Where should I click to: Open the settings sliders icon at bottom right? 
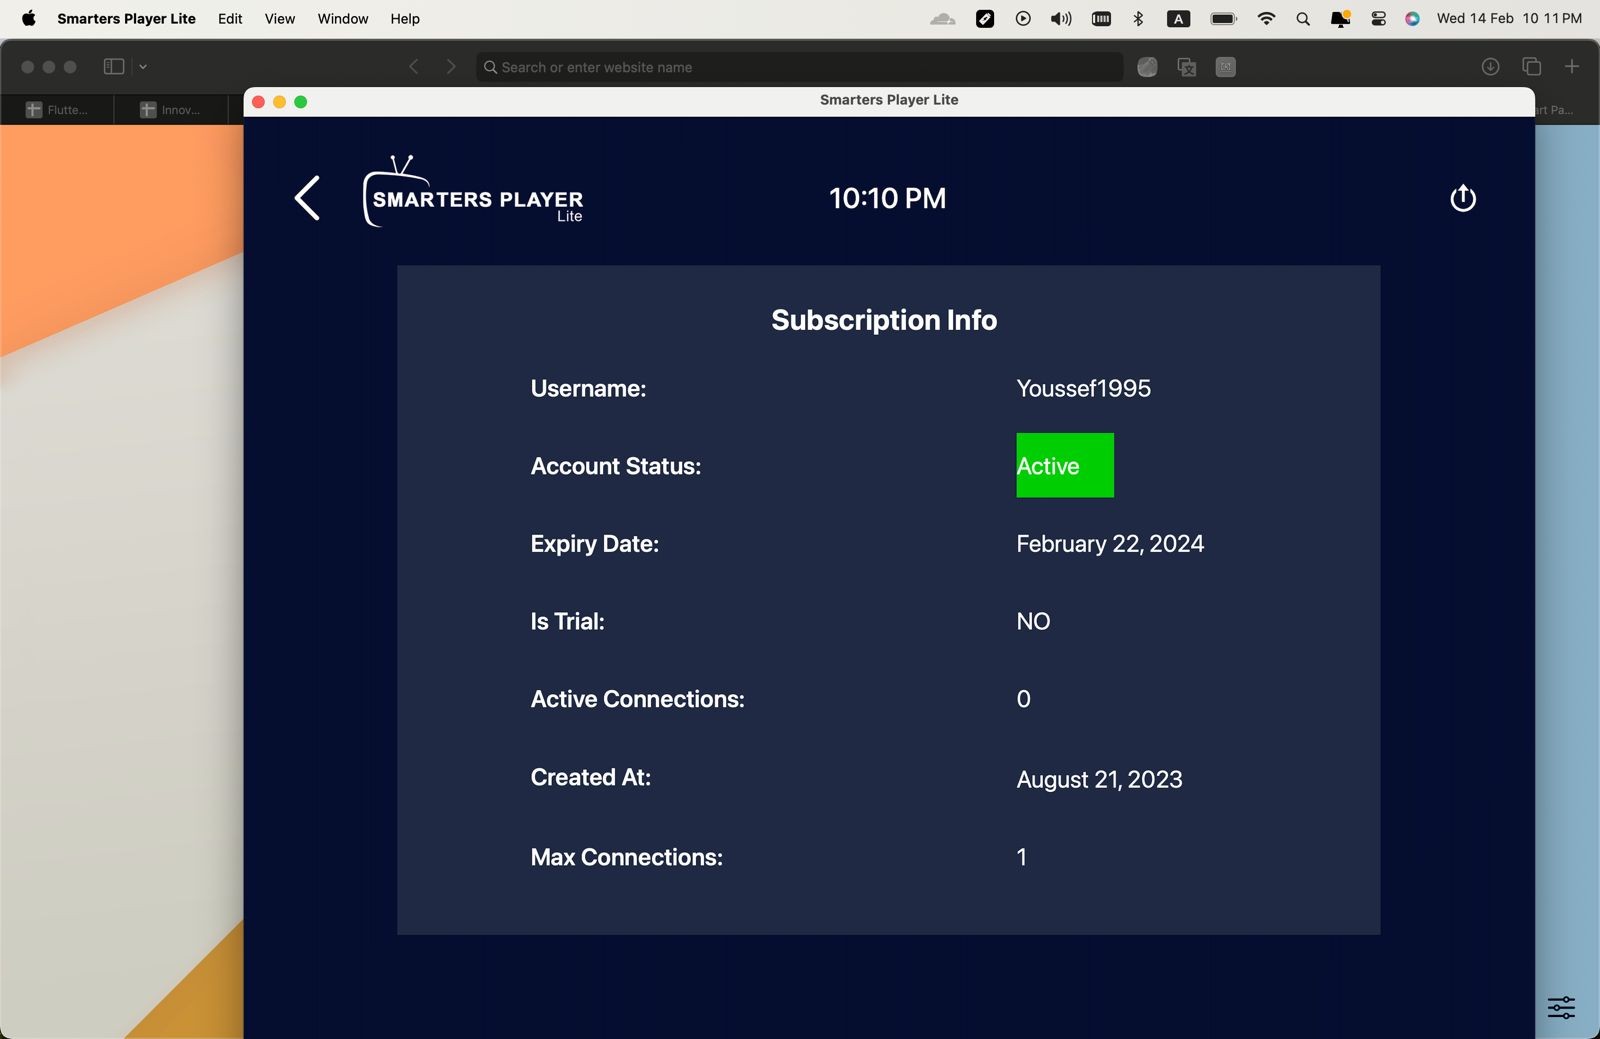click(x=1560, y=1007)
